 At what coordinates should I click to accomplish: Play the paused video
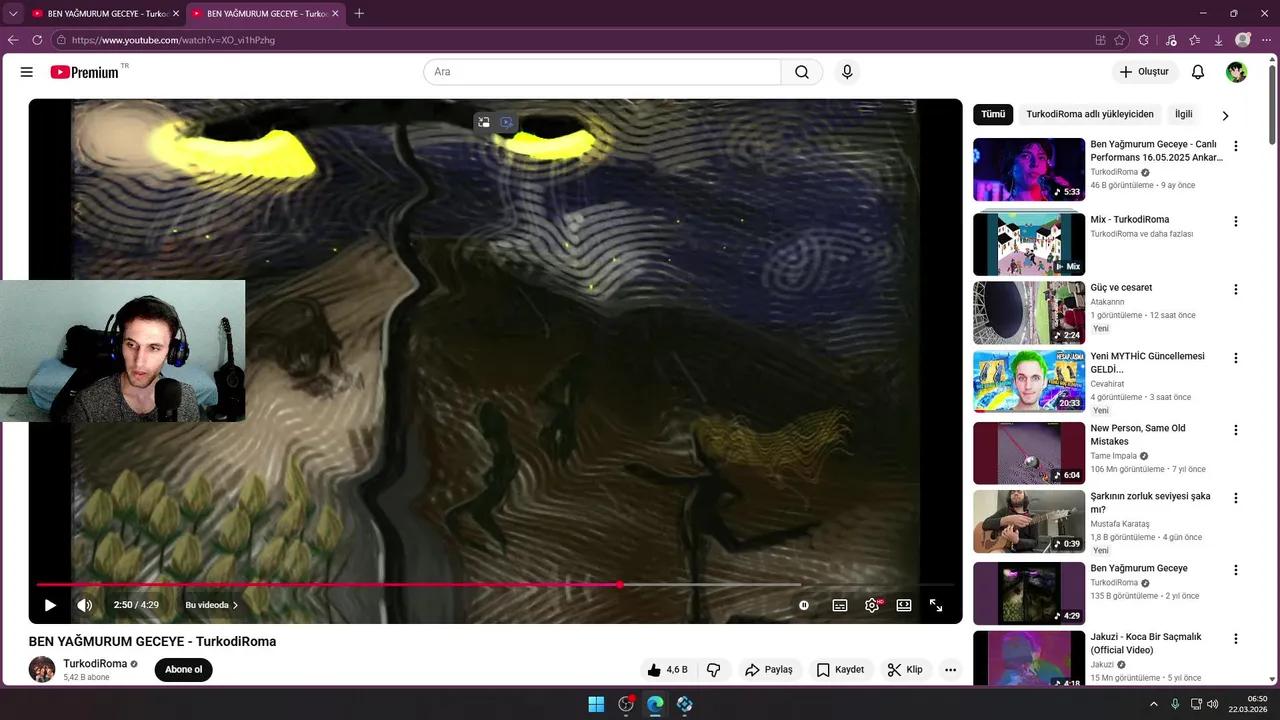50,605
